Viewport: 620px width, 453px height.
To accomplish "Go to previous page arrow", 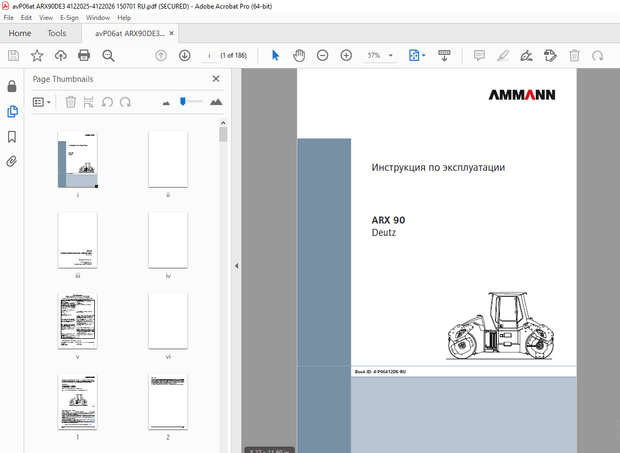I will coord(161,55).
